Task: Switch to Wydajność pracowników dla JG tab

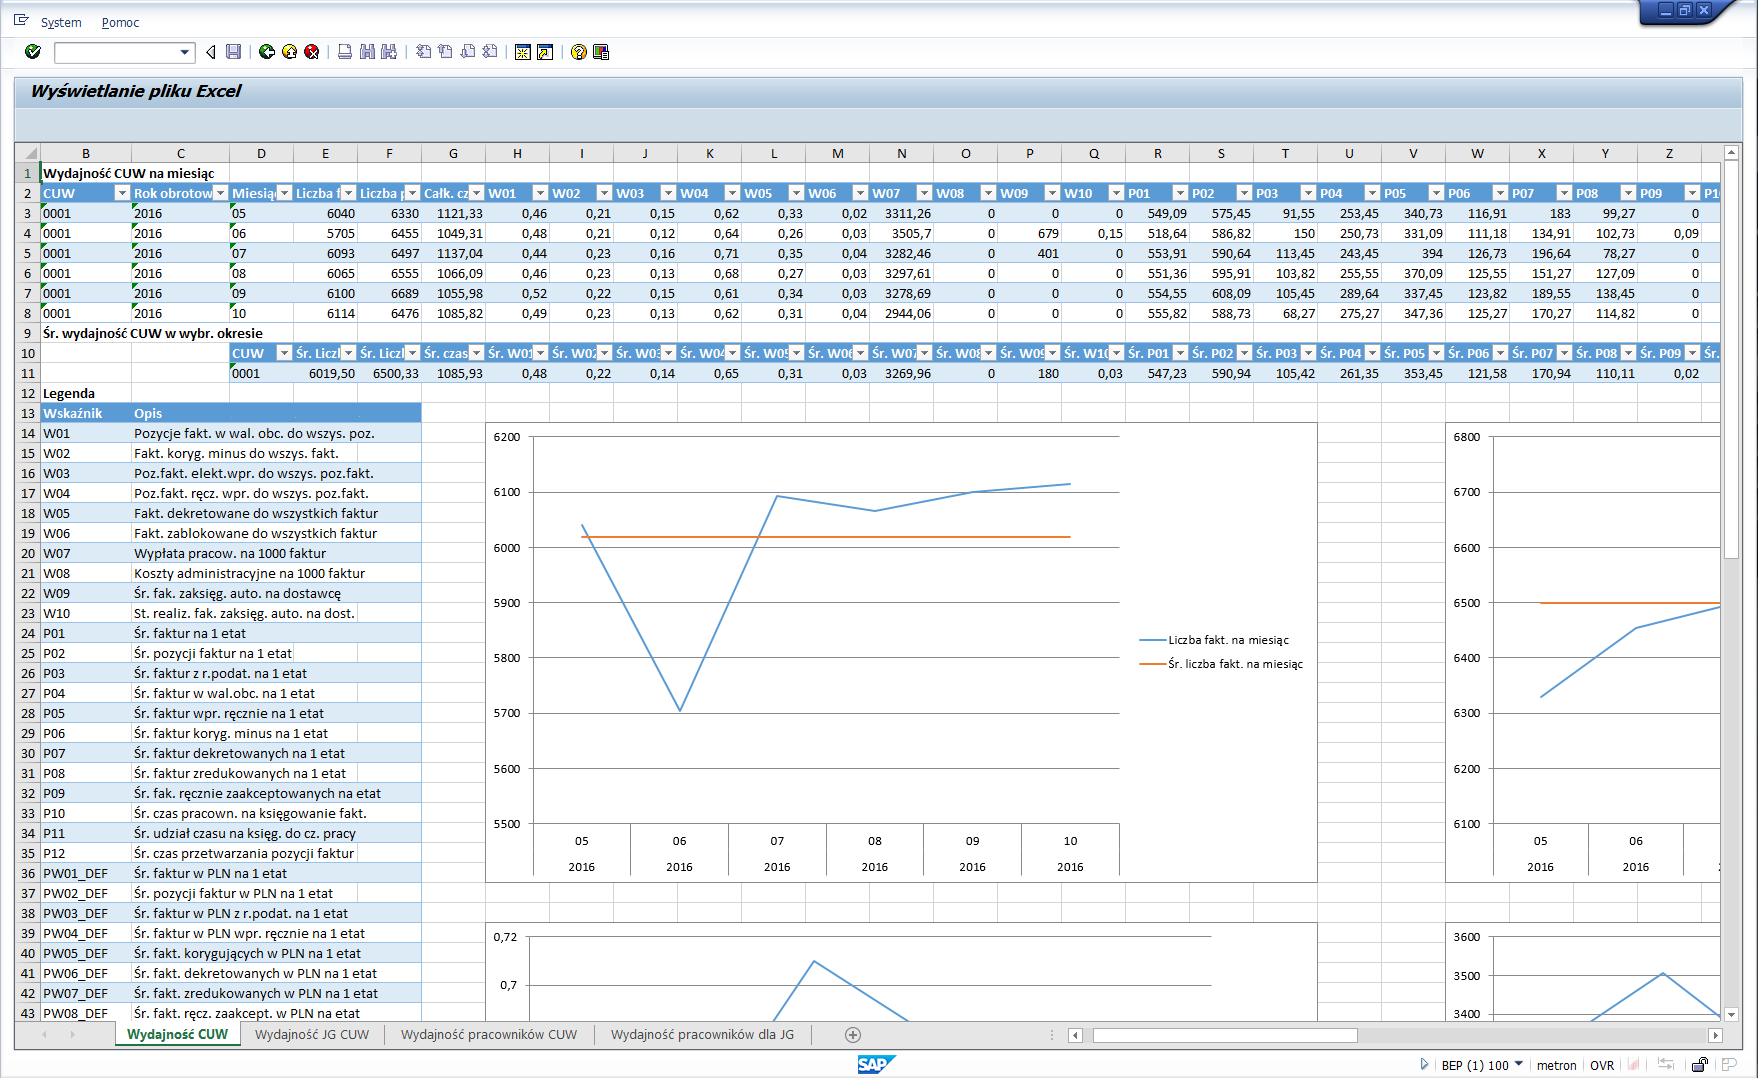Action: pos(703,1035)
